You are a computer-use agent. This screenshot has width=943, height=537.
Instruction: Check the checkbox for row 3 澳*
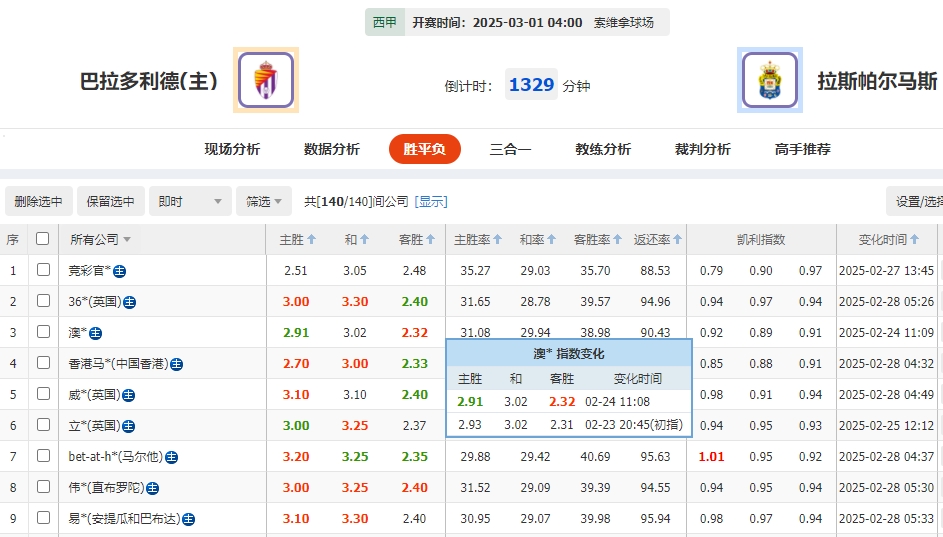tap(43, 332)
